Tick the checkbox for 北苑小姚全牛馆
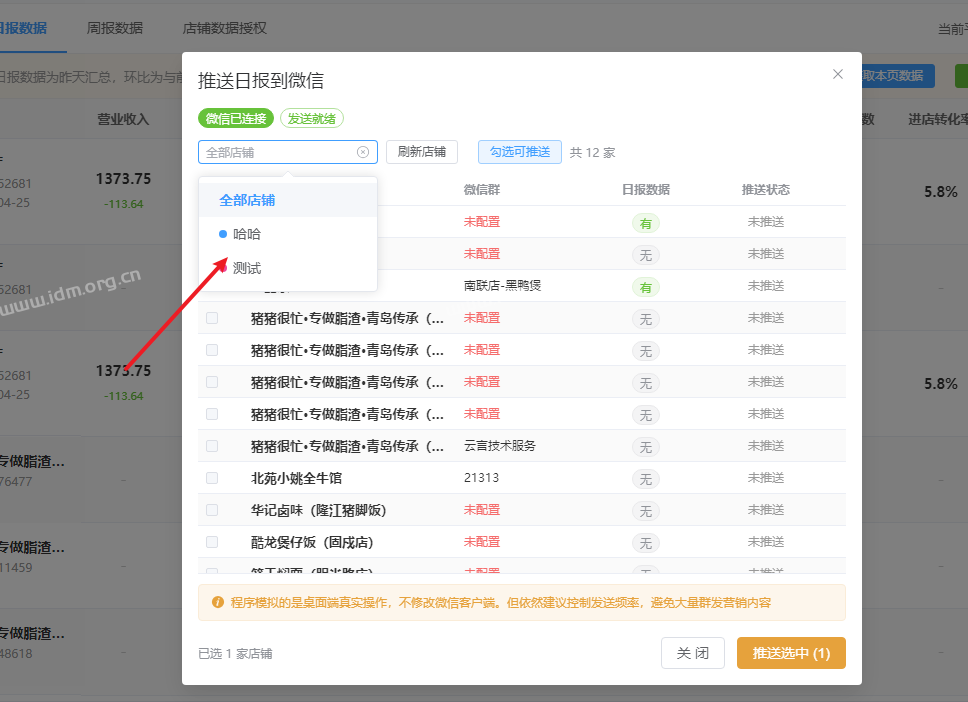Screen dimensions: 968x702 (212, 478)
